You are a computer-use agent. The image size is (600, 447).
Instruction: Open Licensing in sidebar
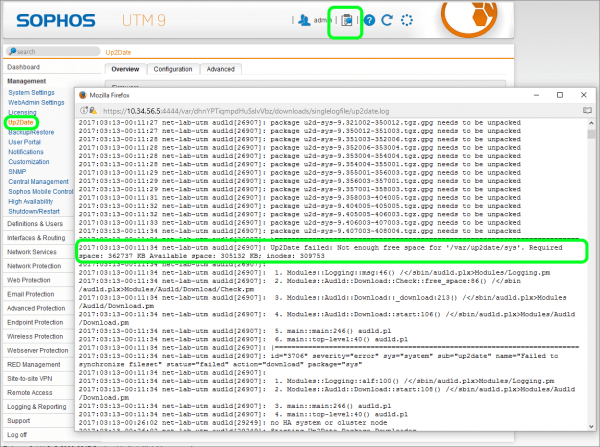pos(22,113)
